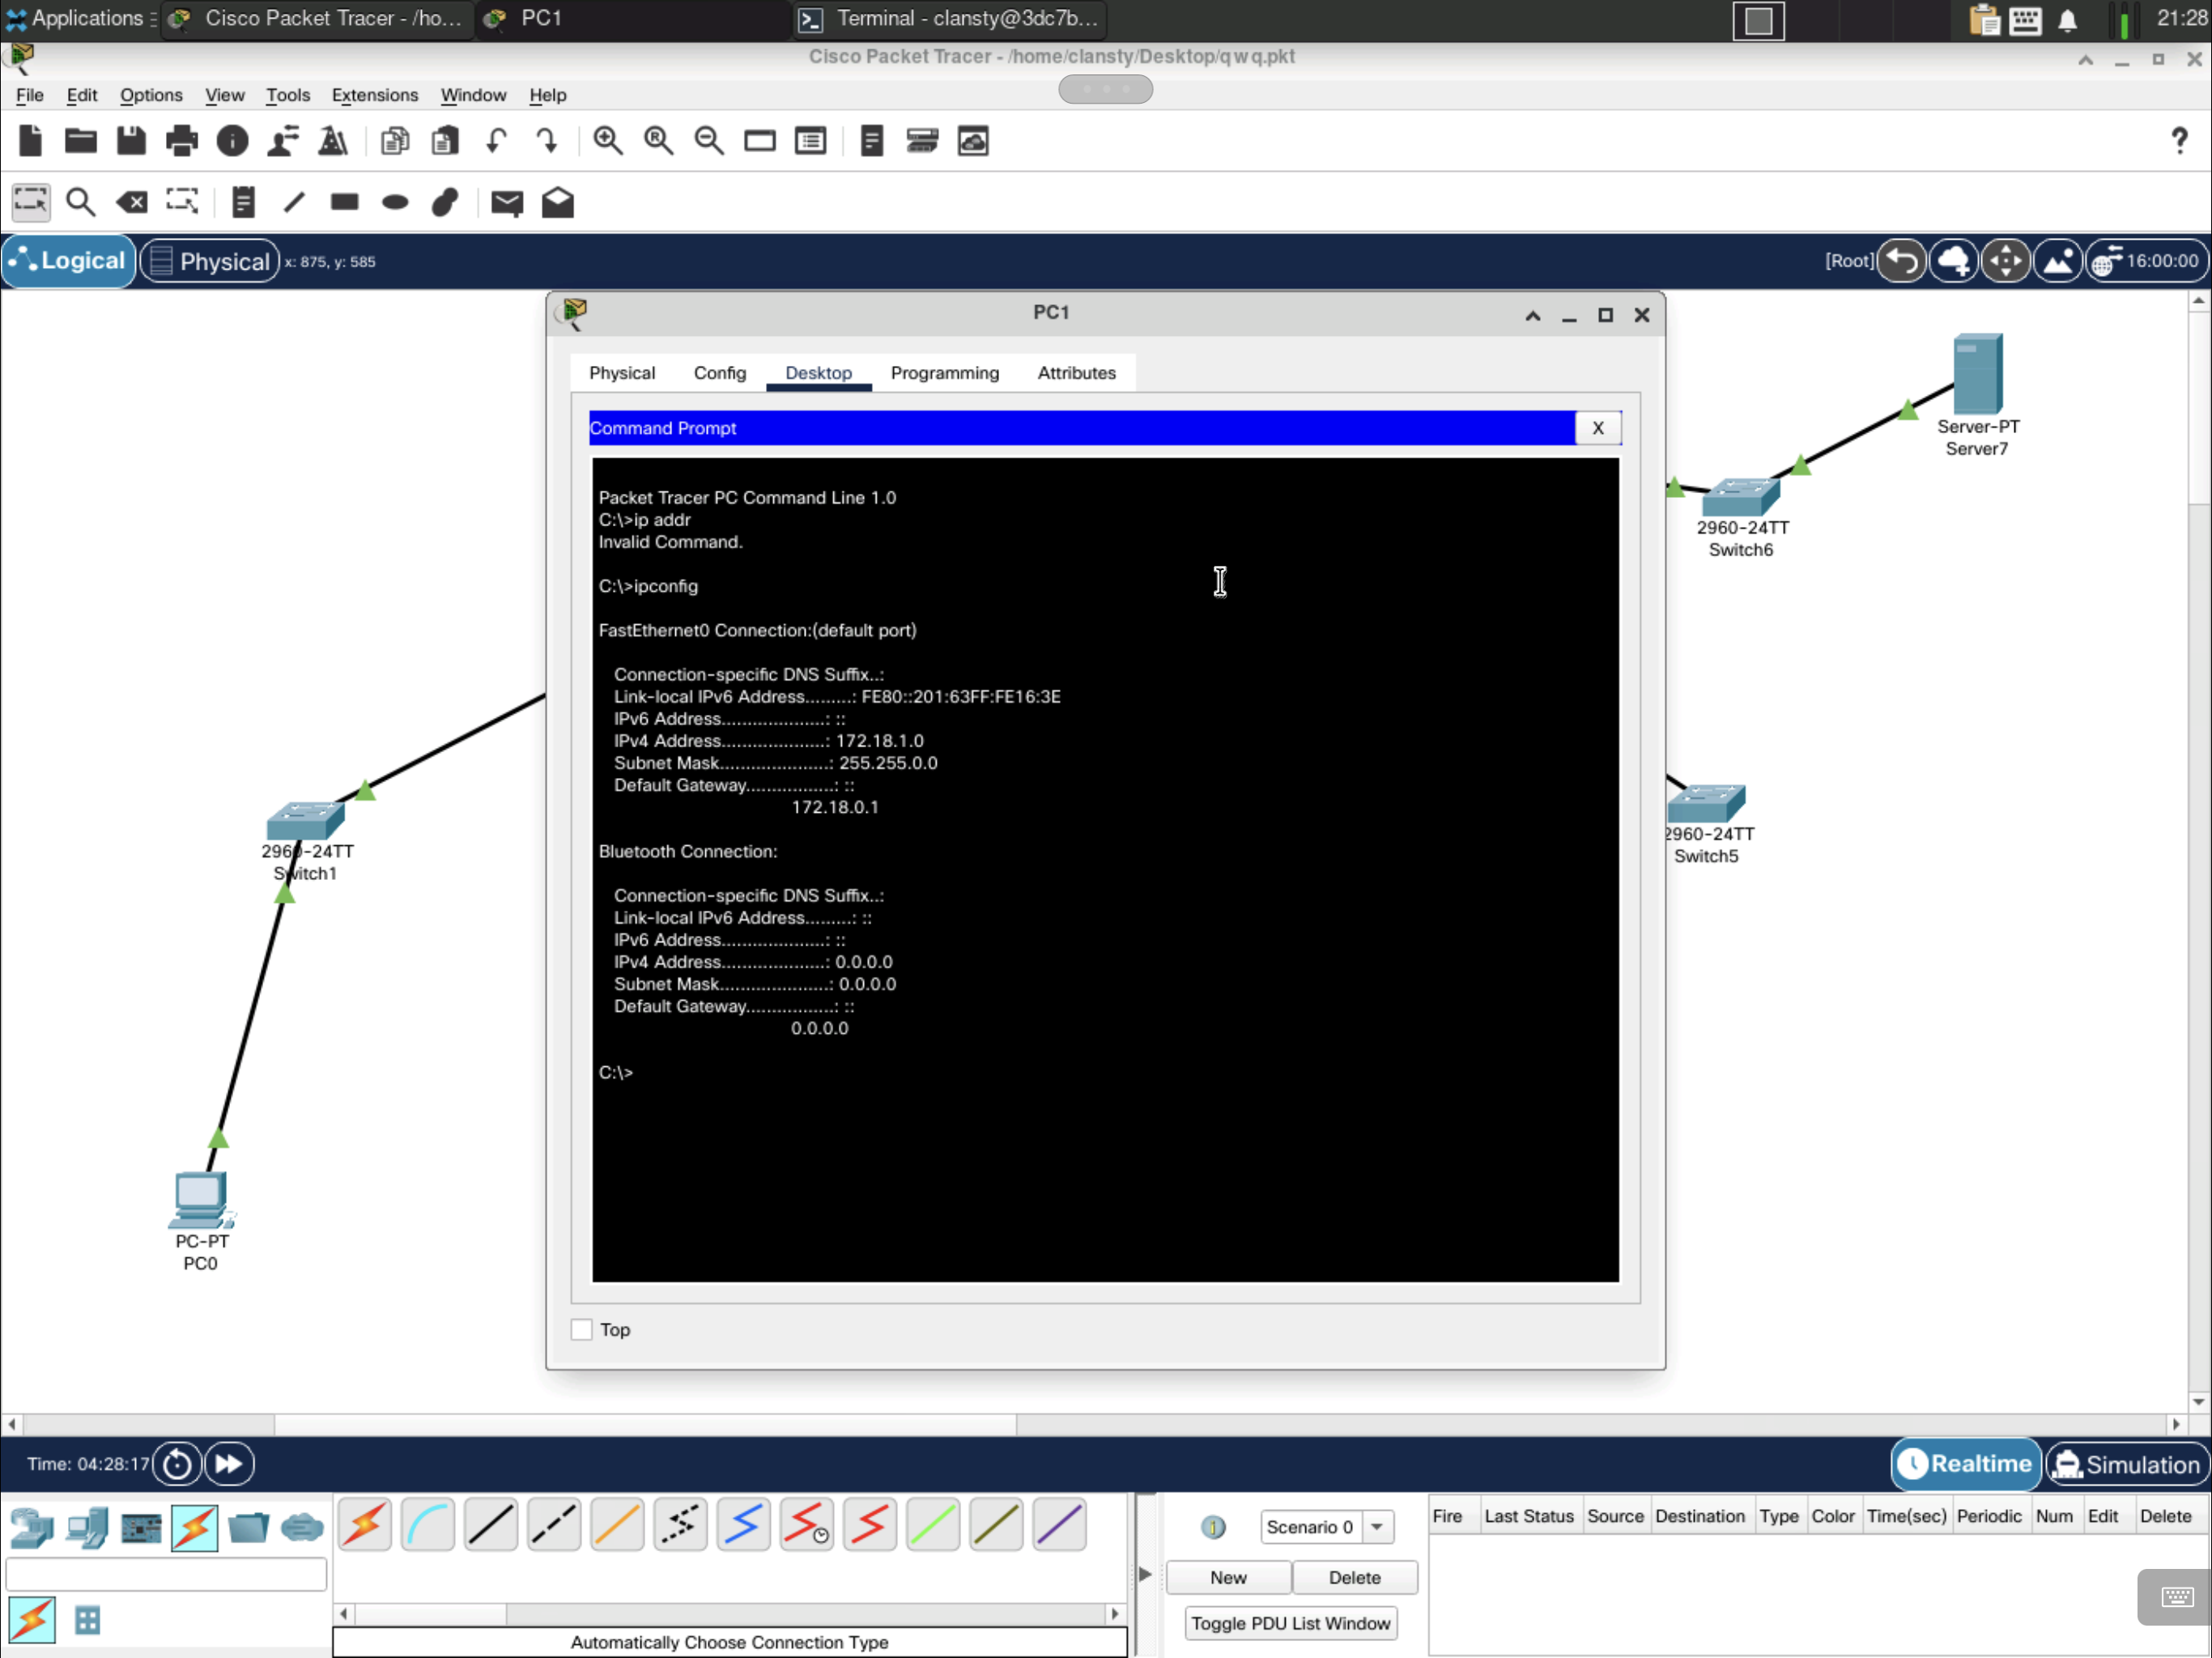The height and width of the screenshot is (1658, 2212).
Task: Switch to the Config tab
Action: coord(719,373)
